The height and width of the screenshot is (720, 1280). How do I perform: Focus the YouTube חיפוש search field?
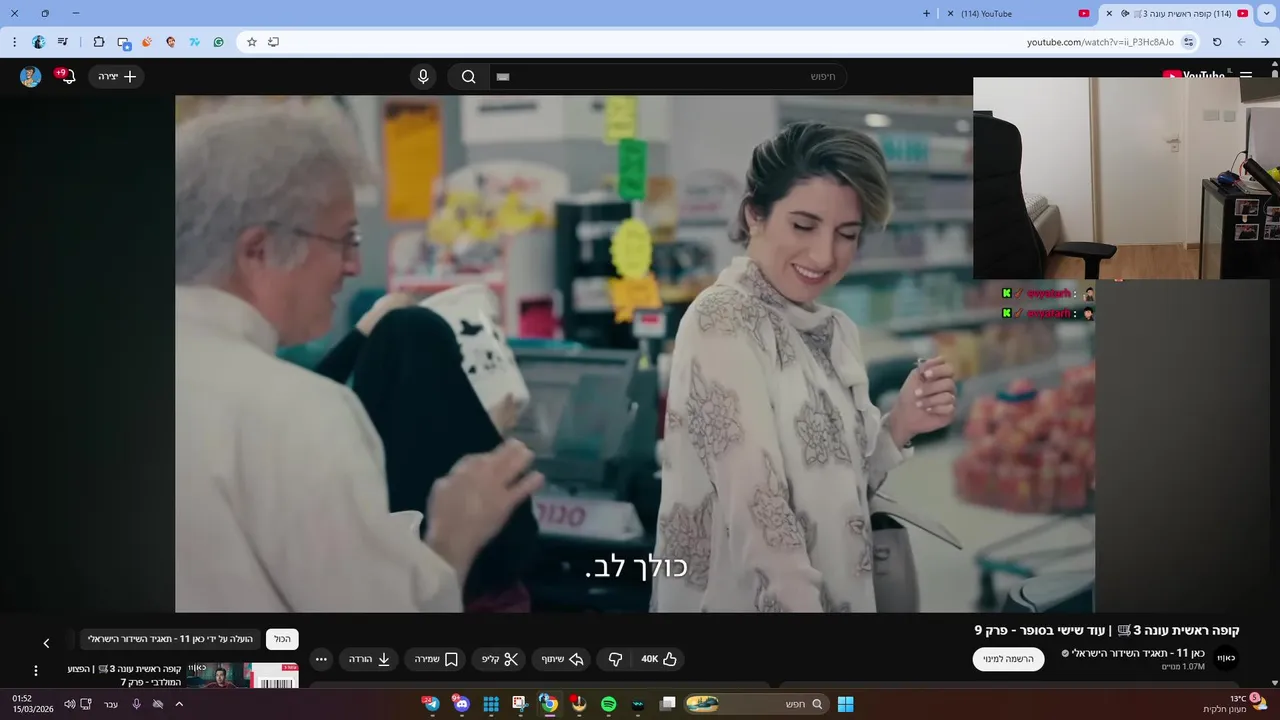(x=668, y=77)
